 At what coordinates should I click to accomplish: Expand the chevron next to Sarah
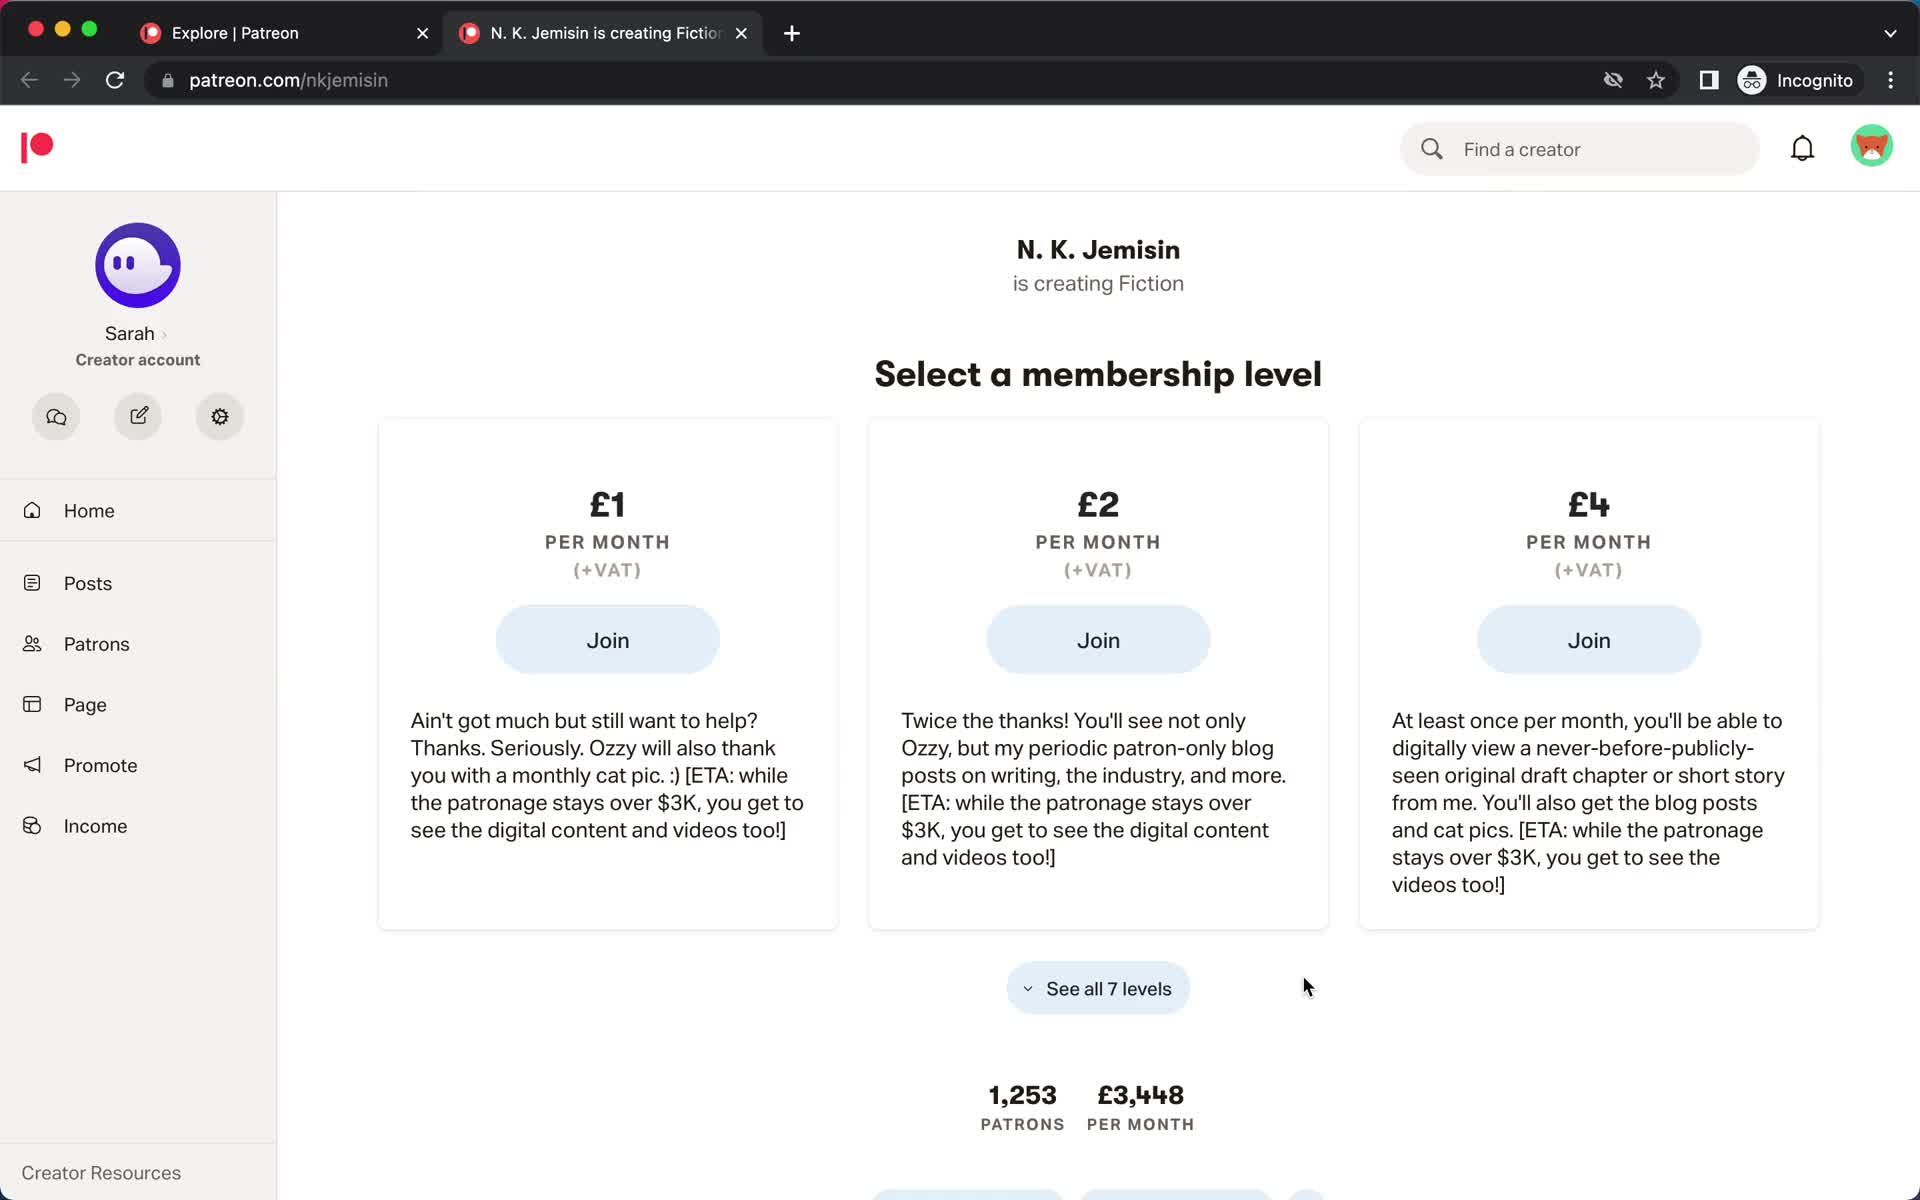coord(164,335)
